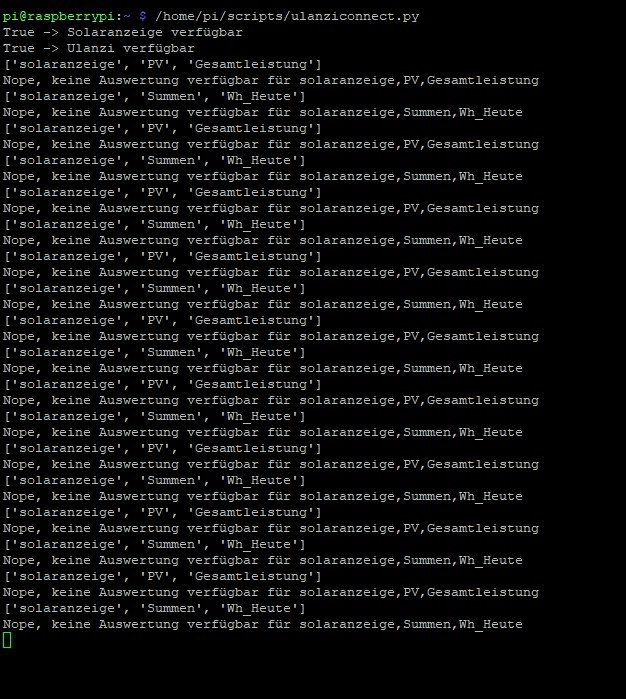The image size is (626, 699).
Task: Click the word 'True' on the second line
Action: [x=19, y=33]
